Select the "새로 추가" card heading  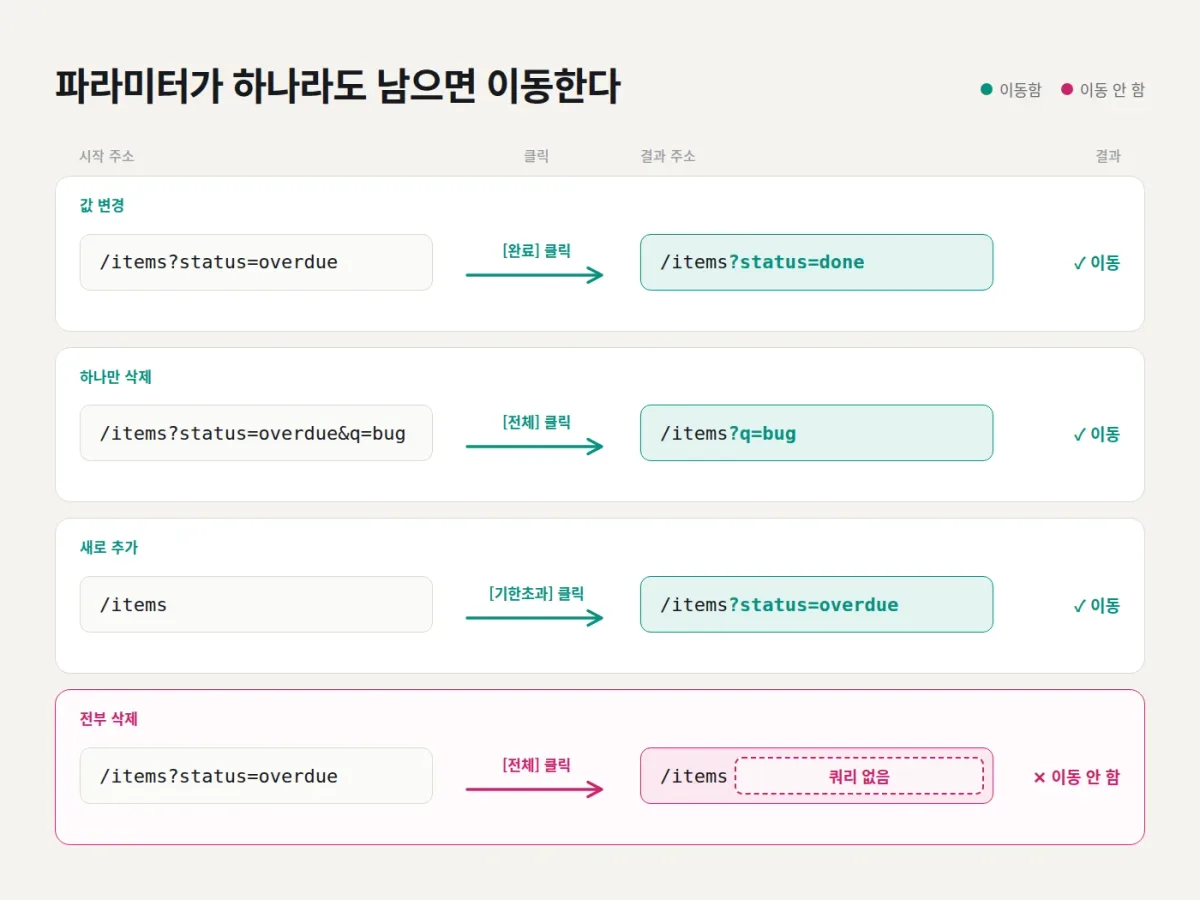coord(109,548)
